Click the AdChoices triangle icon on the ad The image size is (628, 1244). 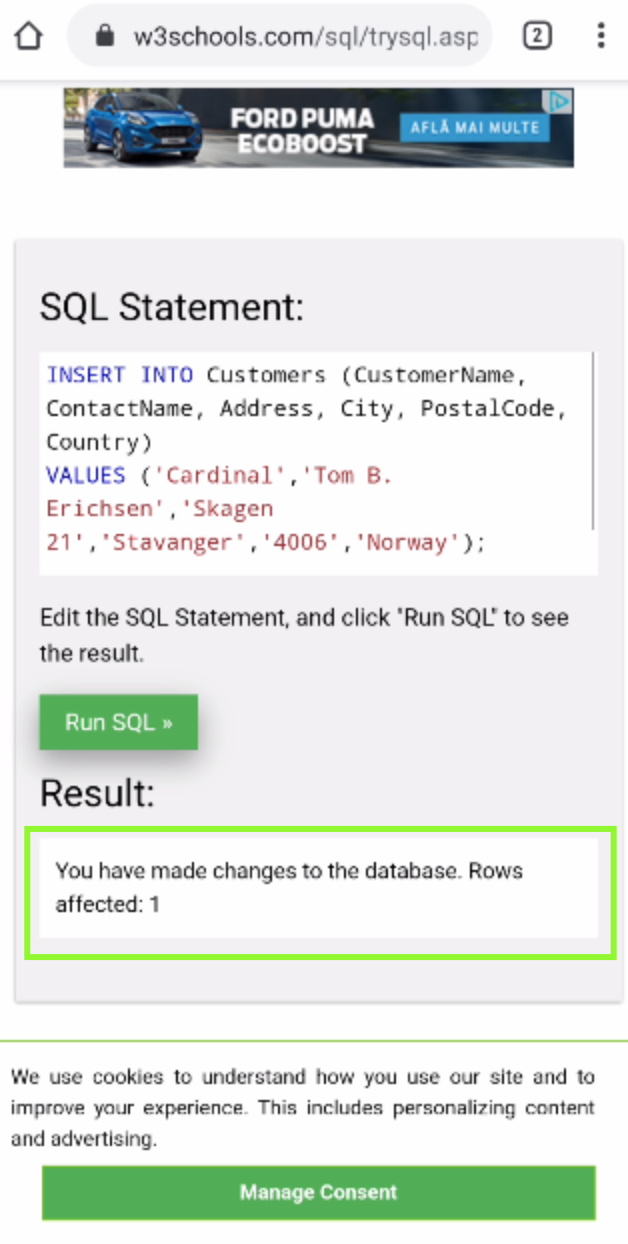560,100
